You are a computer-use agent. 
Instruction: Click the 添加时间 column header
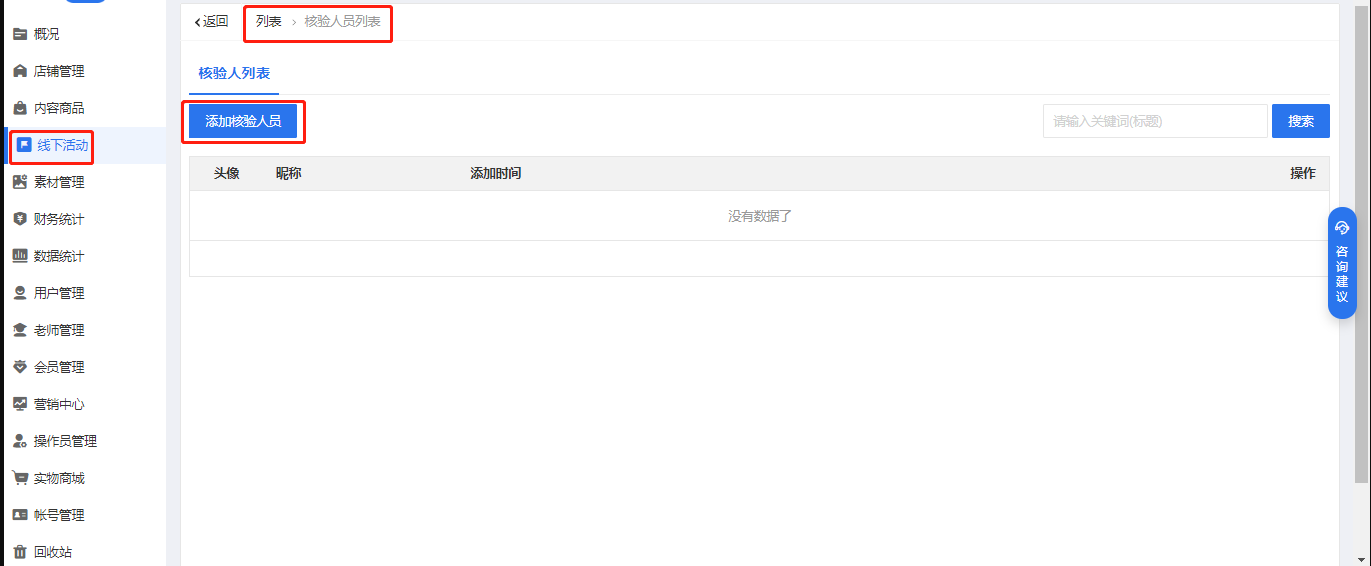pos(496,173)
